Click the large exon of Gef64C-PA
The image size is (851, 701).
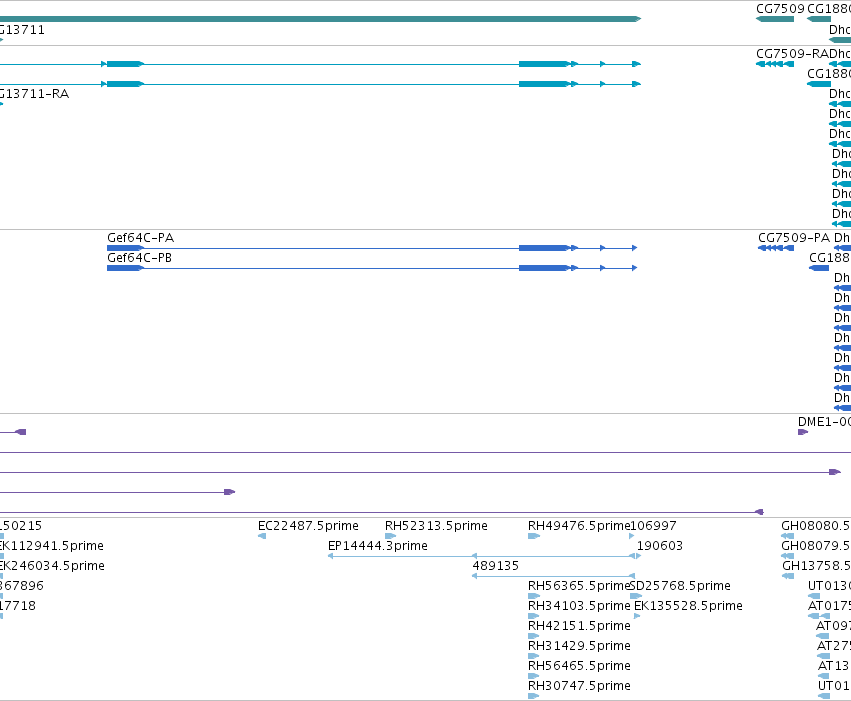[x=543, y=248]
